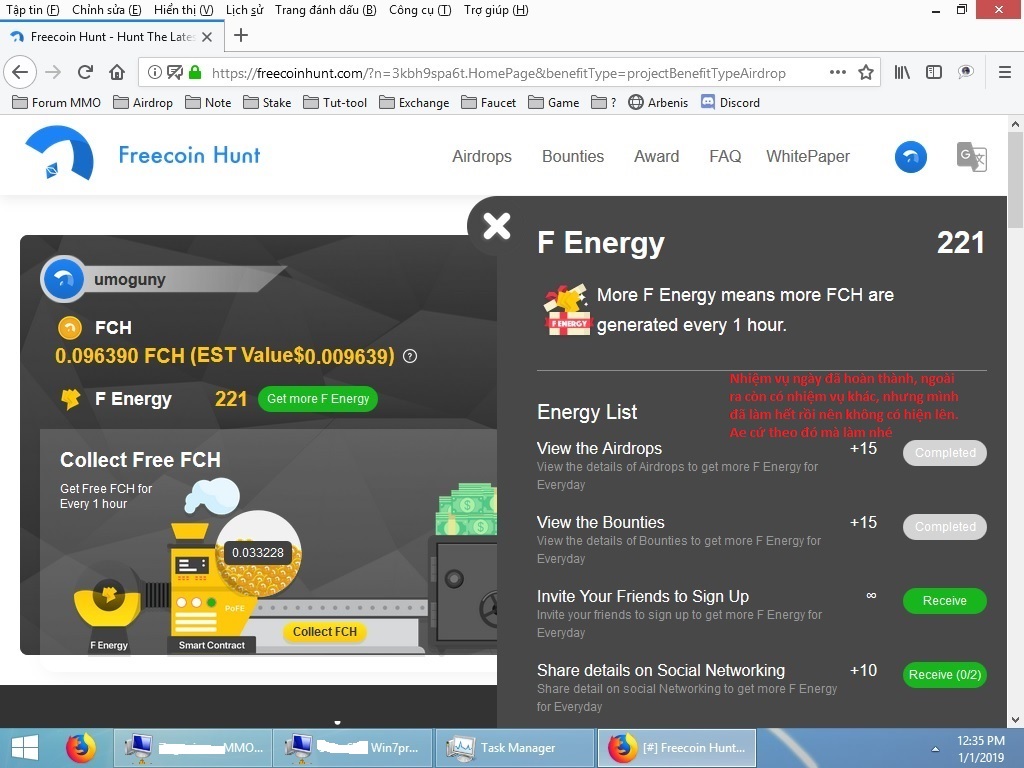
Task: Open the Arbenis bookmark
Action: click(658, 103)
